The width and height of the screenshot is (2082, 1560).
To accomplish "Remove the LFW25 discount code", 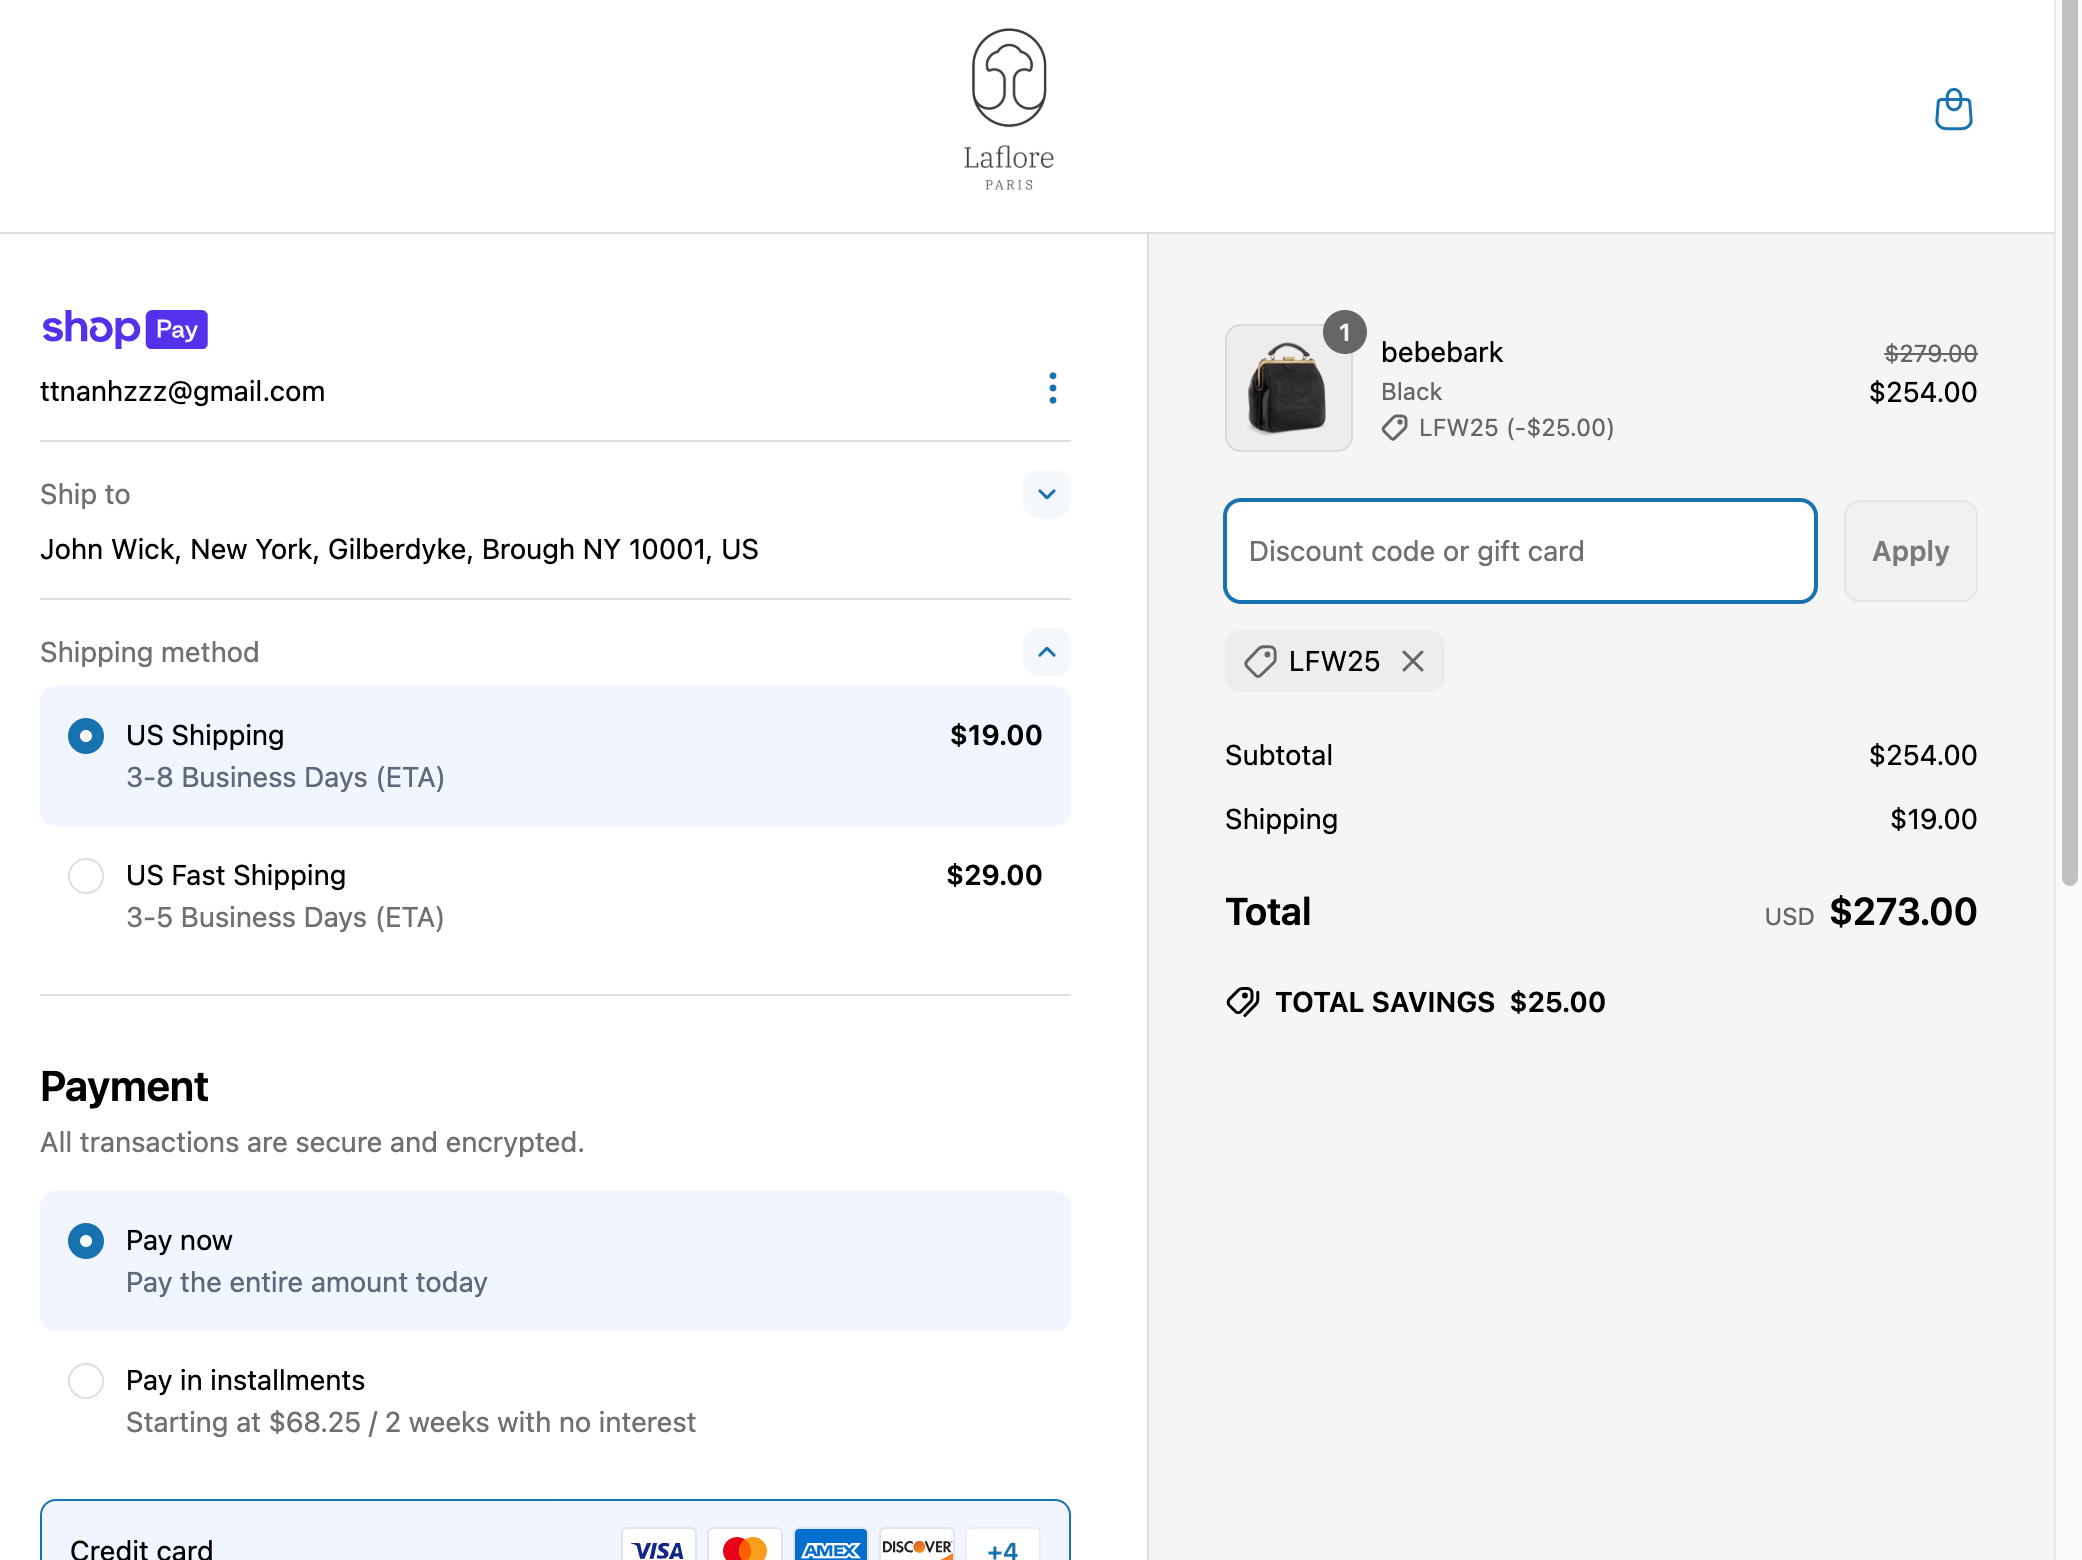I will coord(1413,661).
